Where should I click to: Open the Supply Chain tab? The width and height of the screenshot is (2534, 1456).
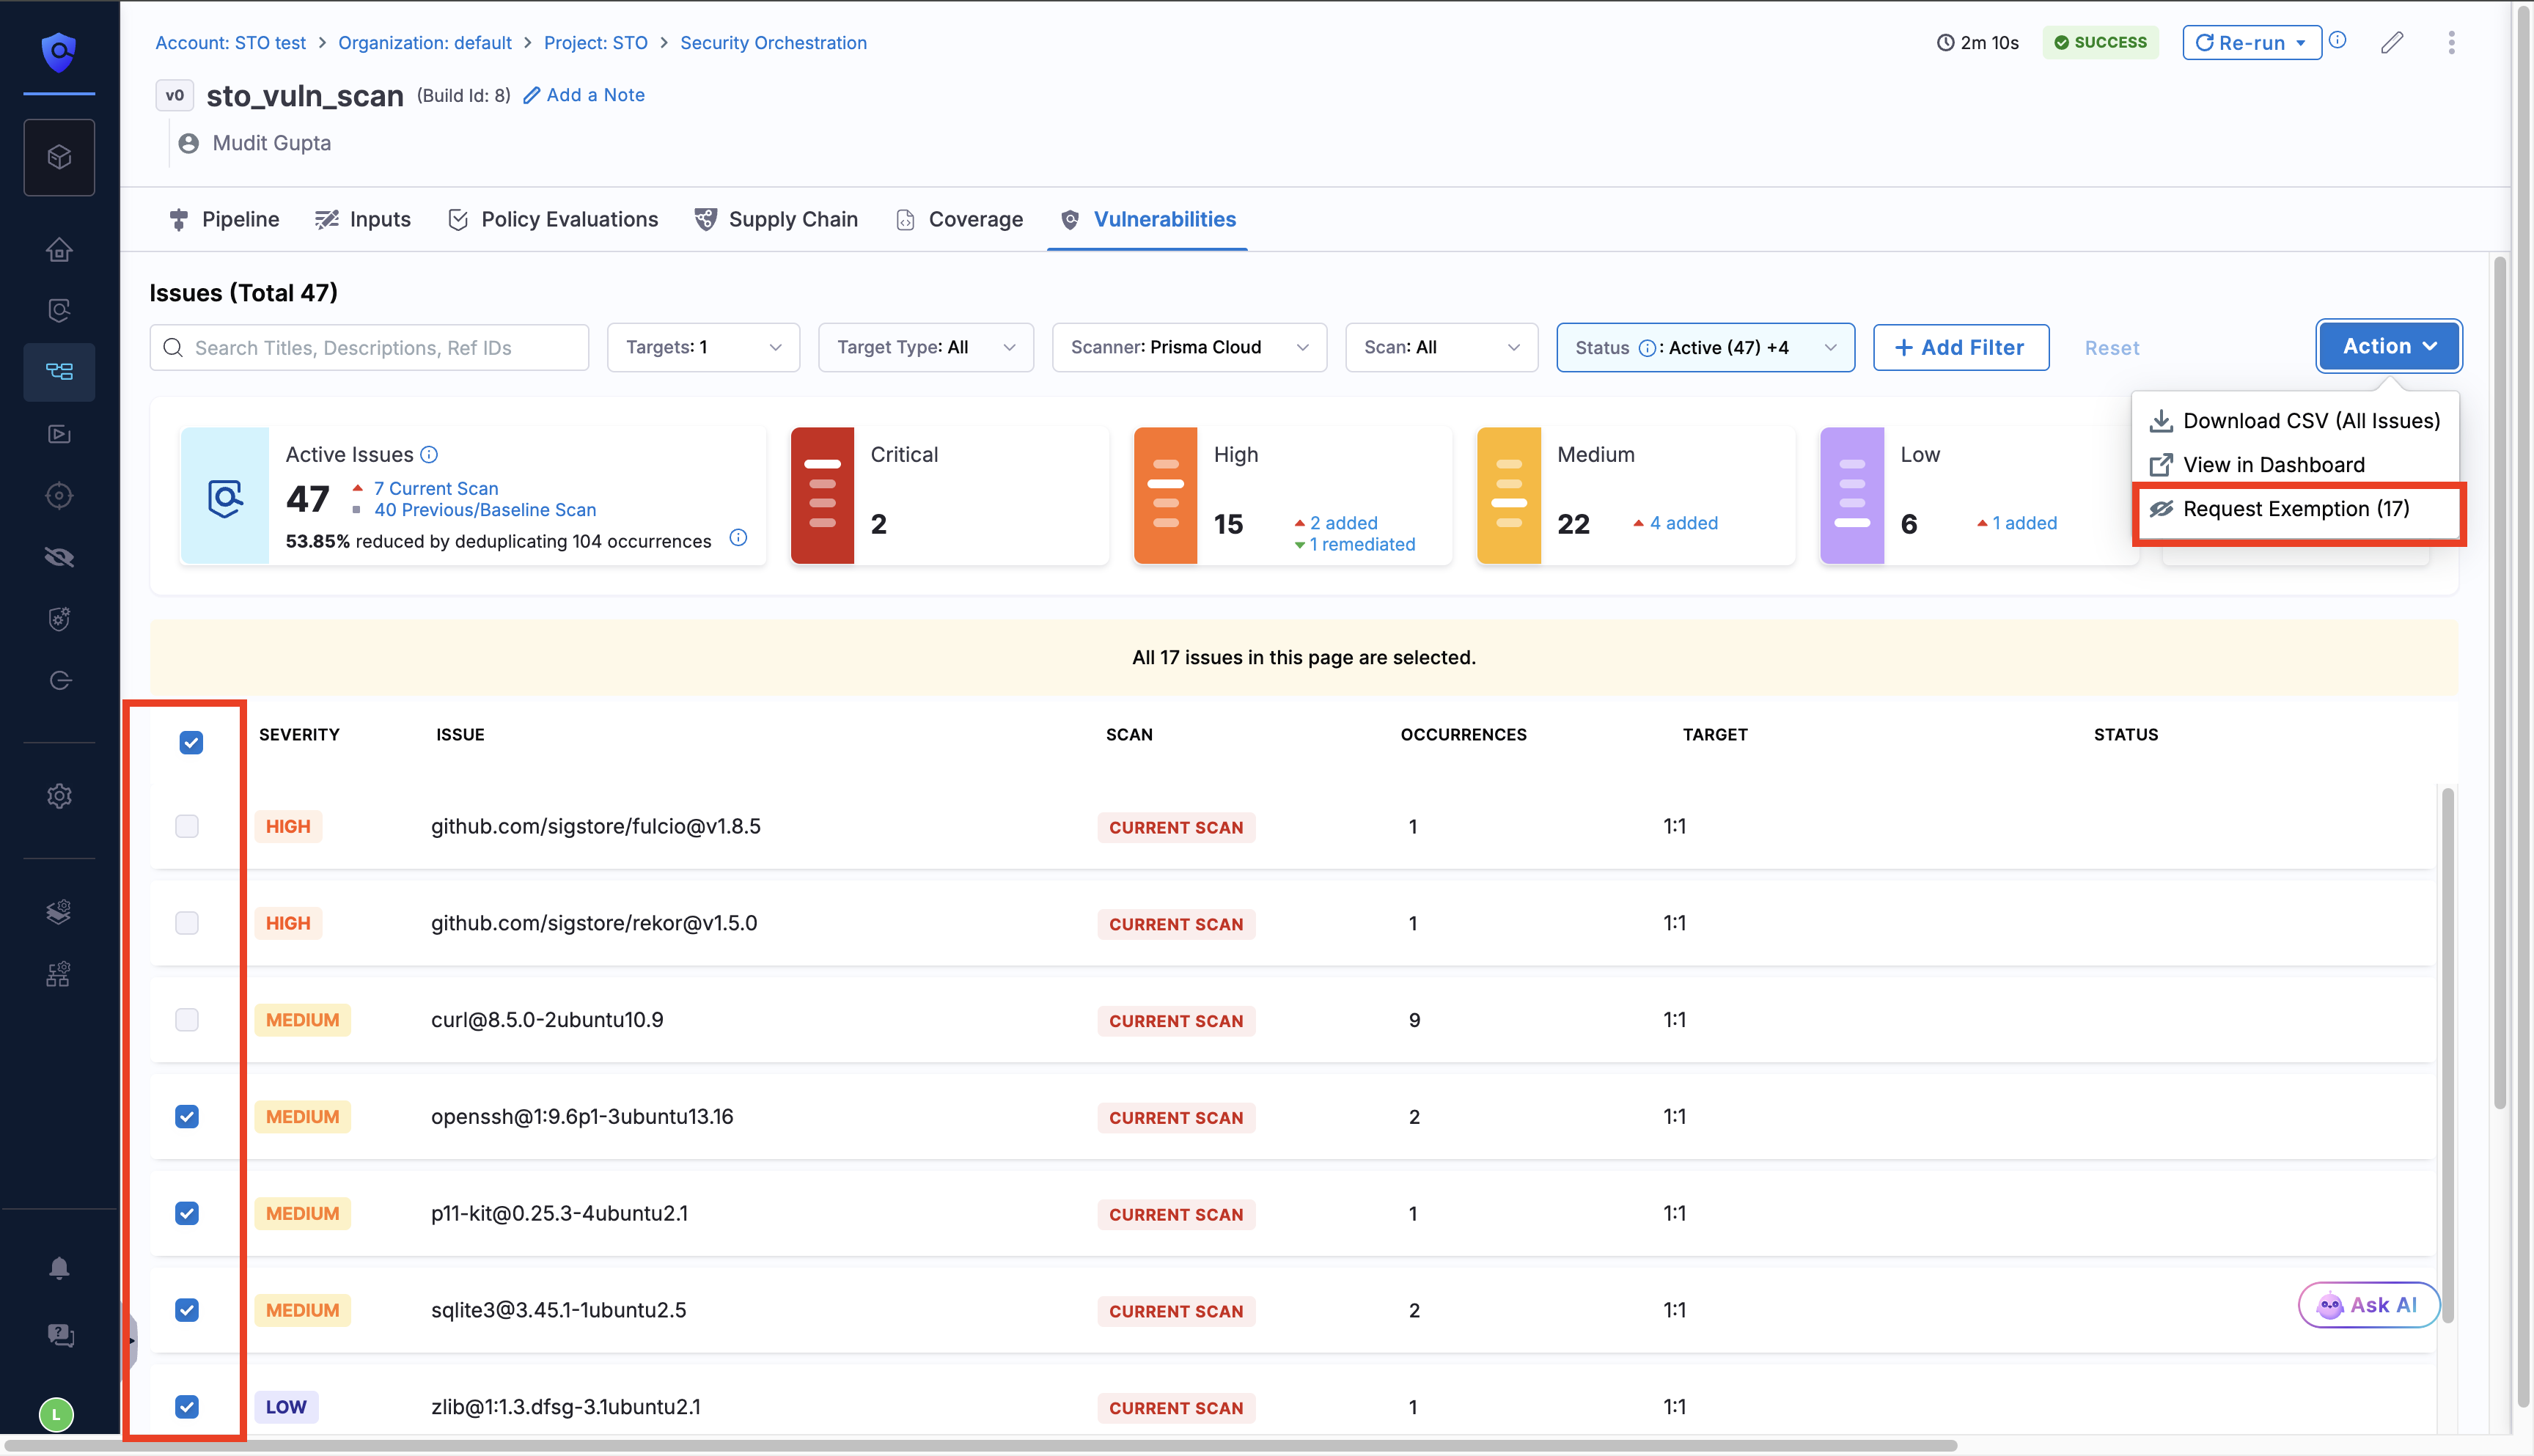776,219
